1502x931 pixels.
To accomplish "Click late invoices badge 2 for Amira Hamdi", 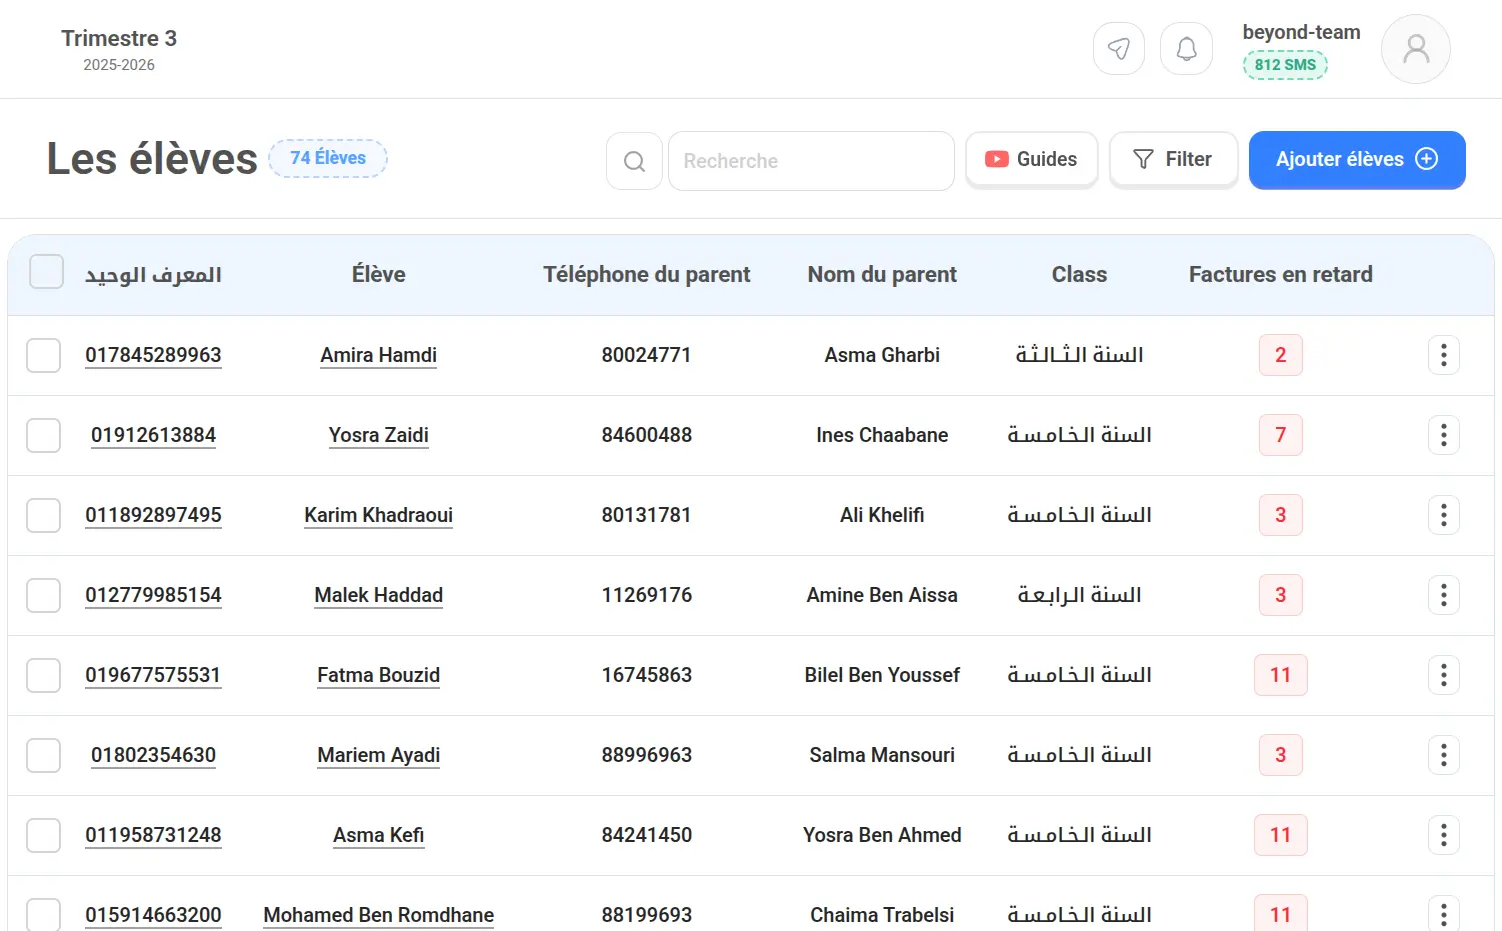I will click(1280, 355).
